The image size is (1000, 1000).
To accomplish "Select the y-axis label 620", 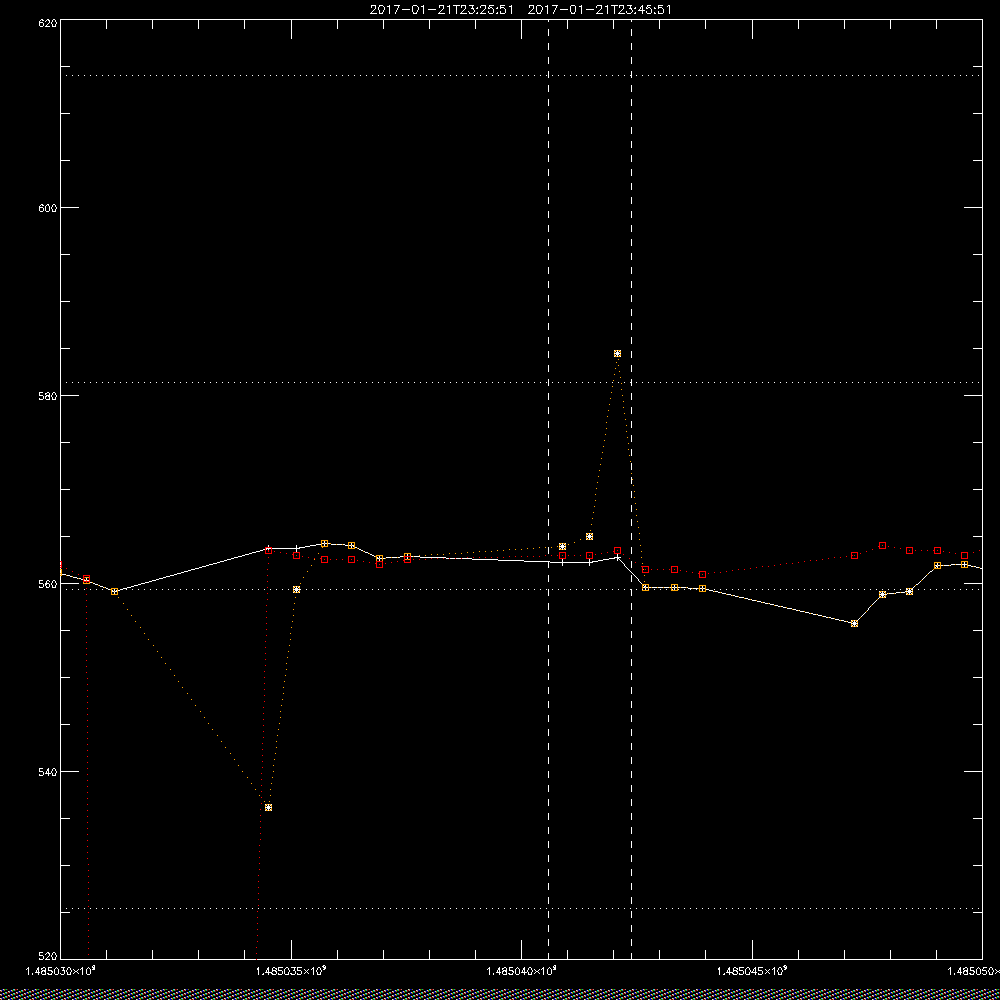I will pyautogui.click(x=48, y=23).
